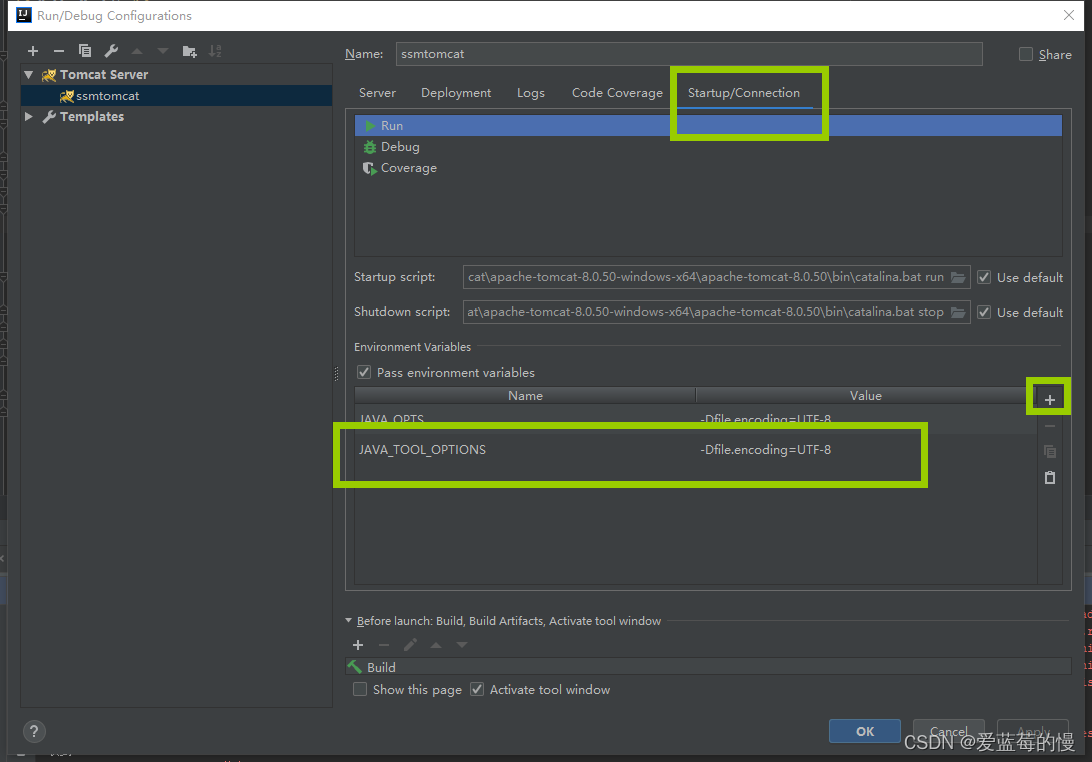Move configuration down arrow in left toolbar
1092x762 pixels.
162,51
